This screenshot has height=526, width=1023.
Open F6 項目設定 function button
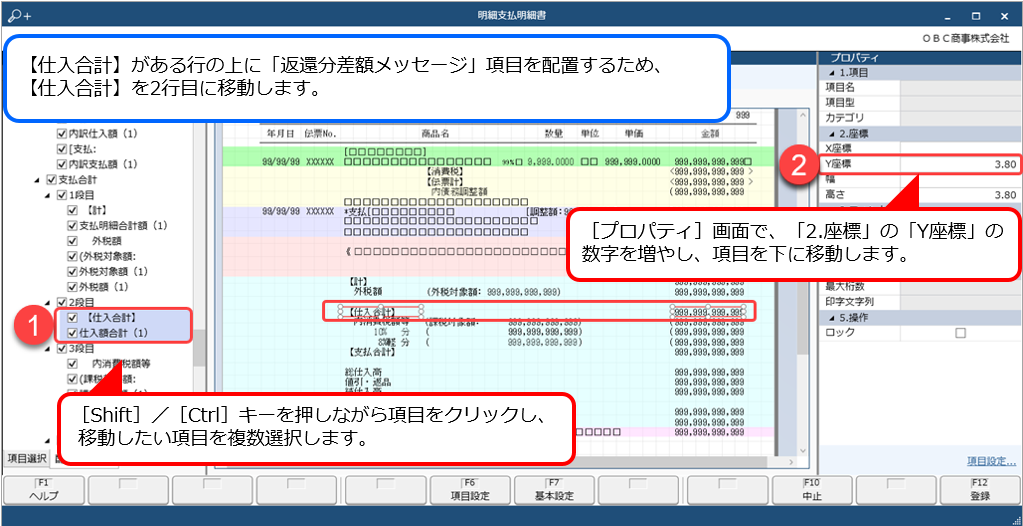(470, 489)
